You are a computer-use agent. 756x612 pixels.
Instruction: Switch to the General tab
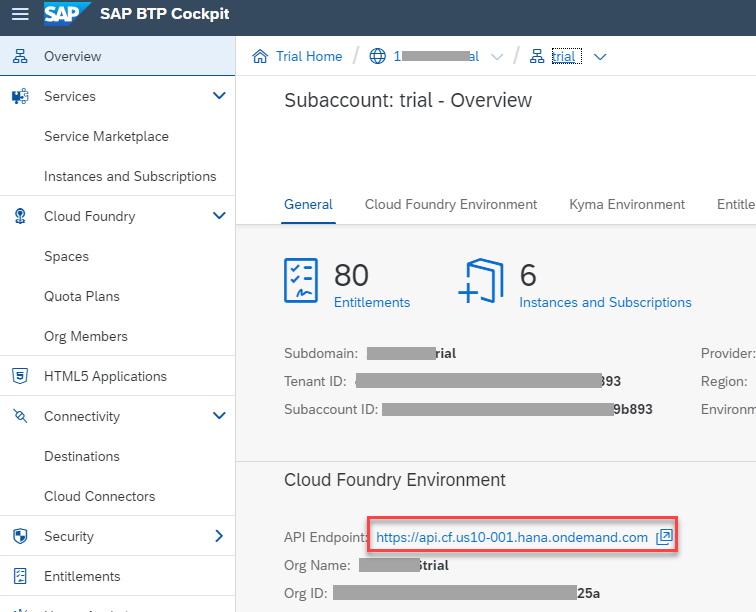(x=308, y=204)
